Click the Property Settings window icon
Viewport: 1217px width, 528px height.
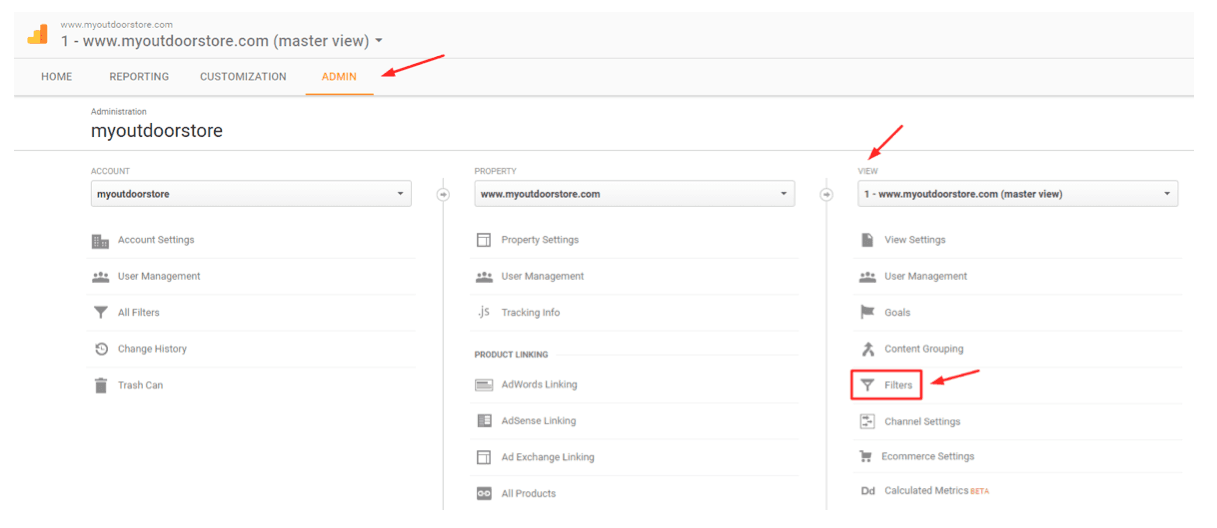[x=484, y=240]
